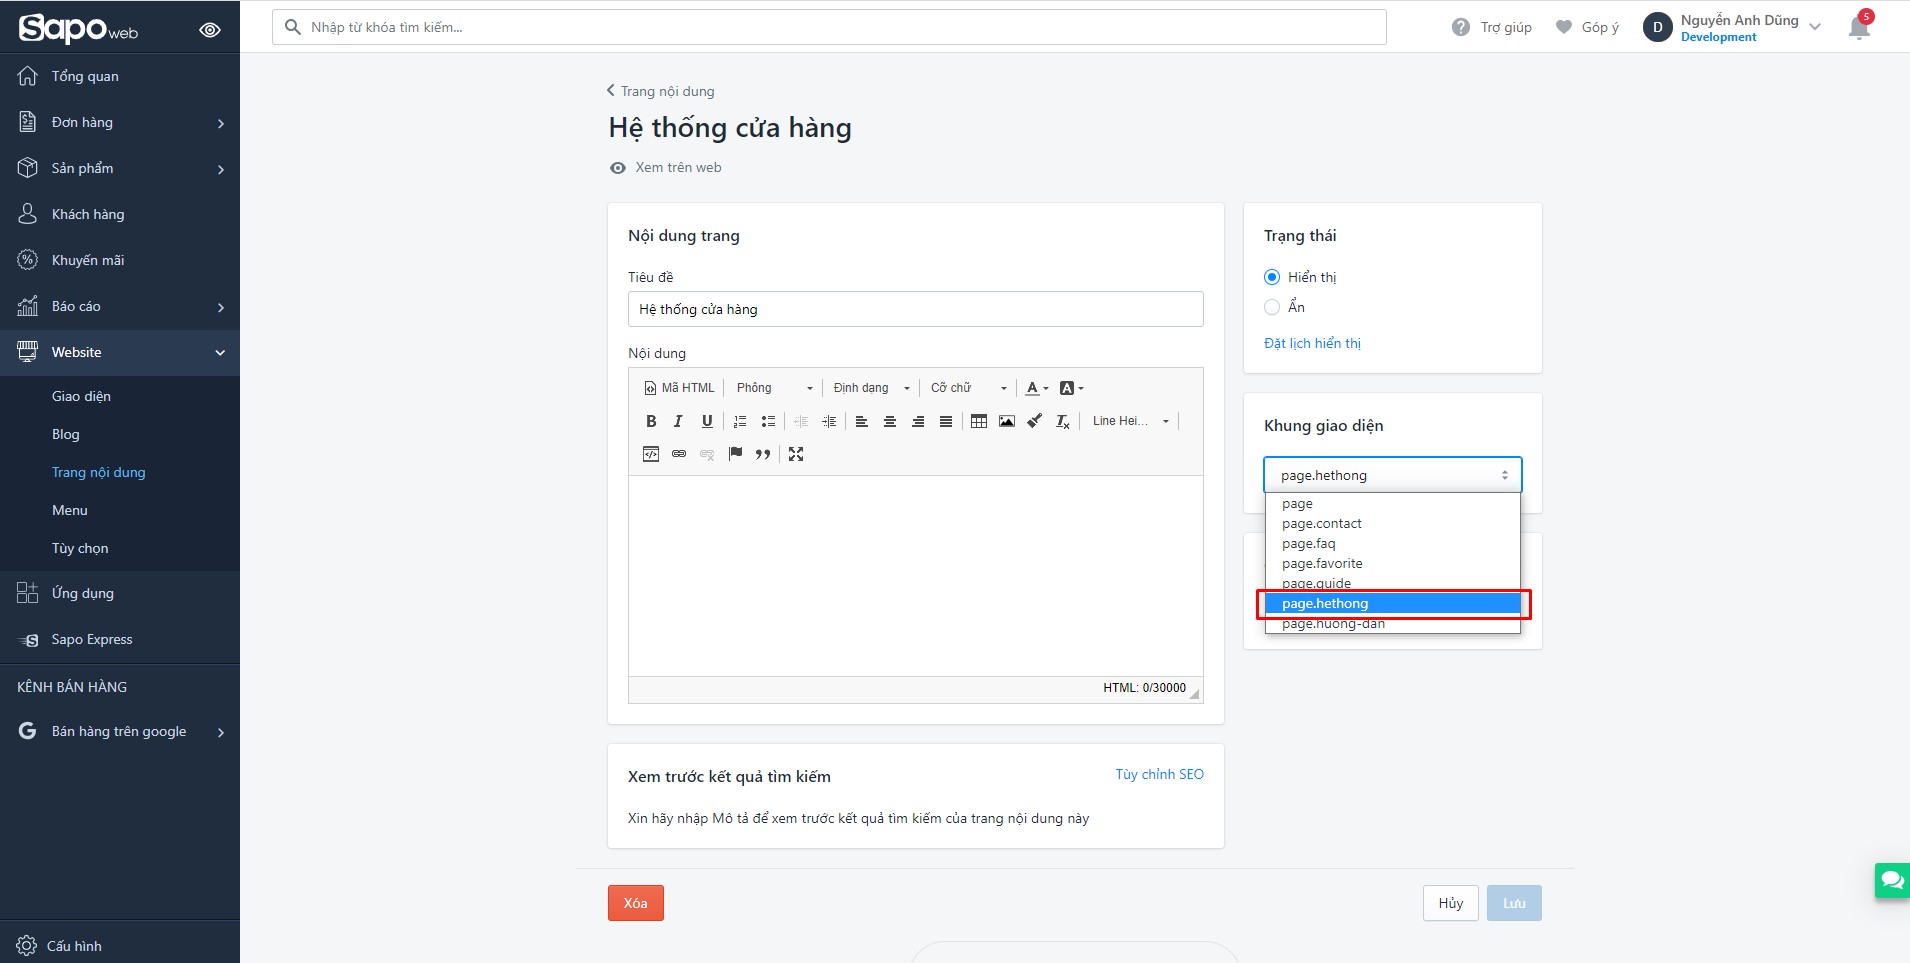1910x963 pixels.
Task: Expand the Báo cáo sidebar menu
Action: (x=120, y=306)
